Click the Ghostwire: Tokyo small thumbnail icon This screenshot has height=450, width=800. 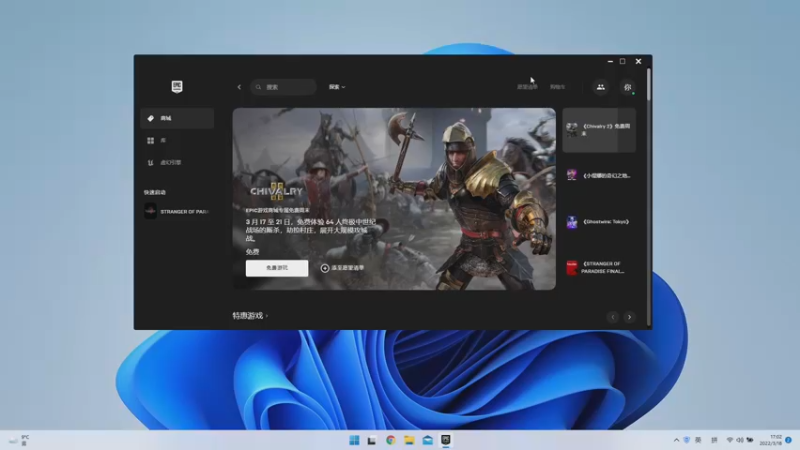[x=572, y=222]
